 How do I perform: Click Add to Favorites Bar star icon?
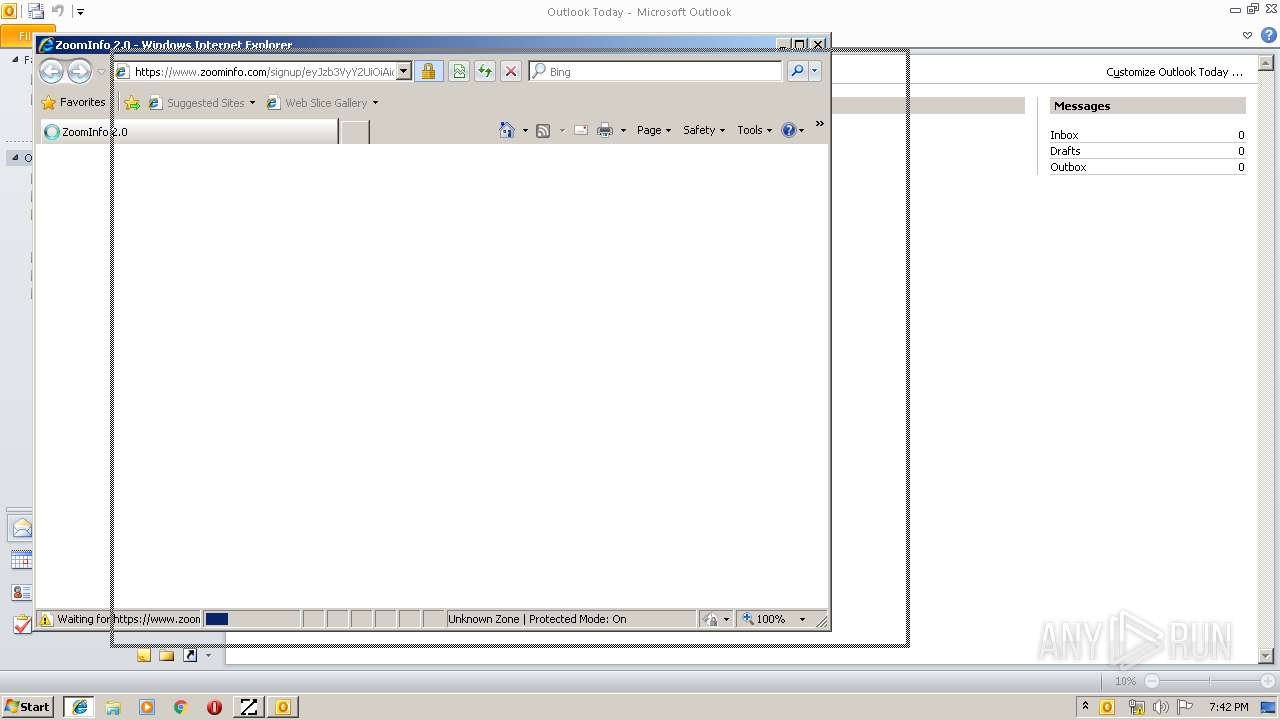(132, 102)
